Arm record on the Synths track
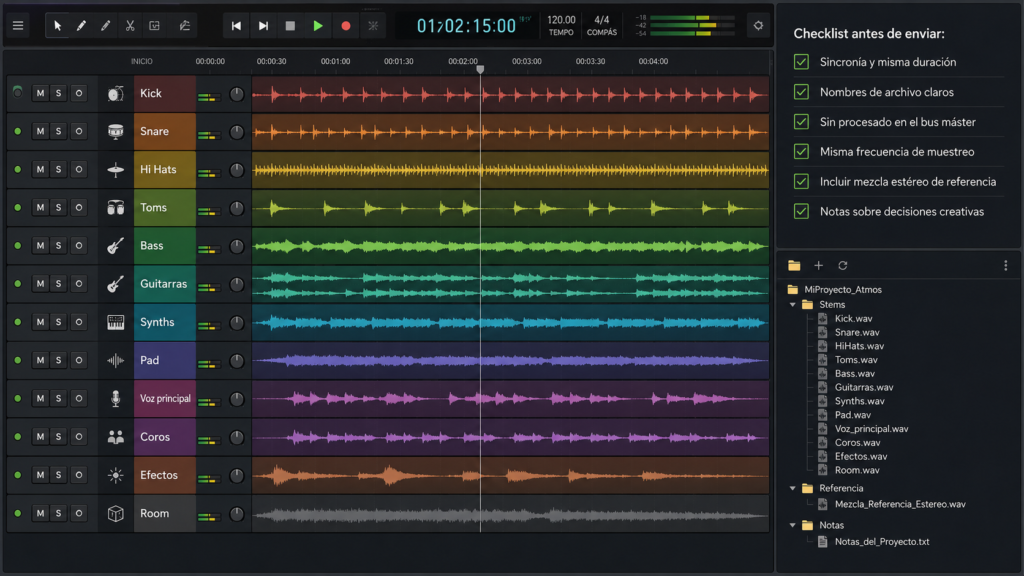 (78, 323)
